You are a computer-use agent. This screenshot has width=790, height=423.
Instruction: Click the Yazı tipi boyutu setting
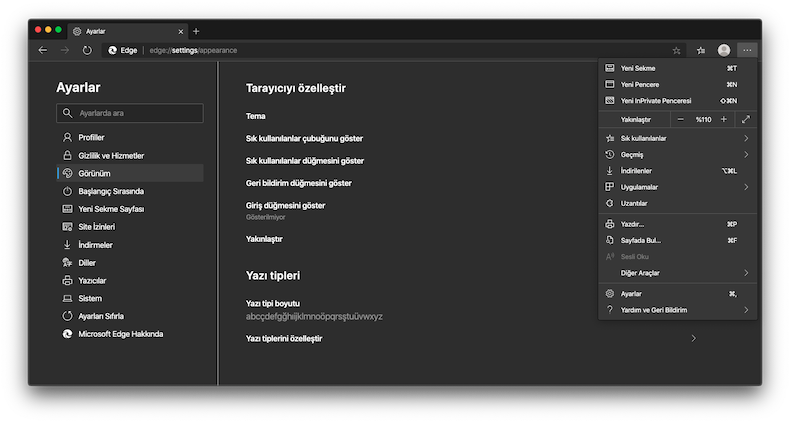(x=273, y=304)
